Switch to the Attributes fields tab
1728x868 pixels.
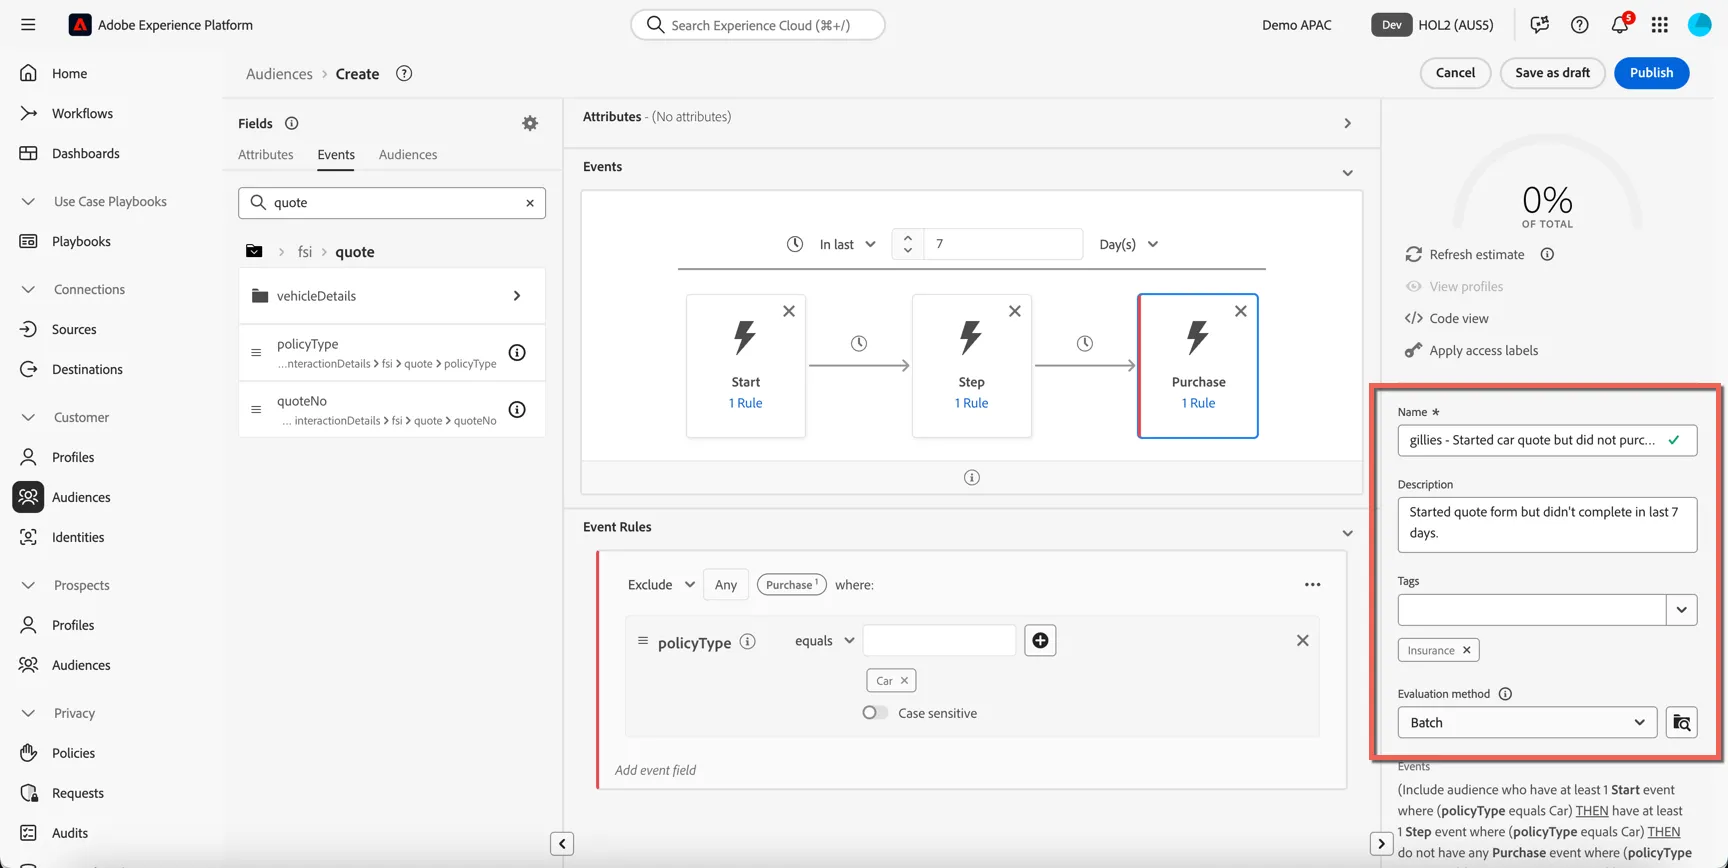266,155
